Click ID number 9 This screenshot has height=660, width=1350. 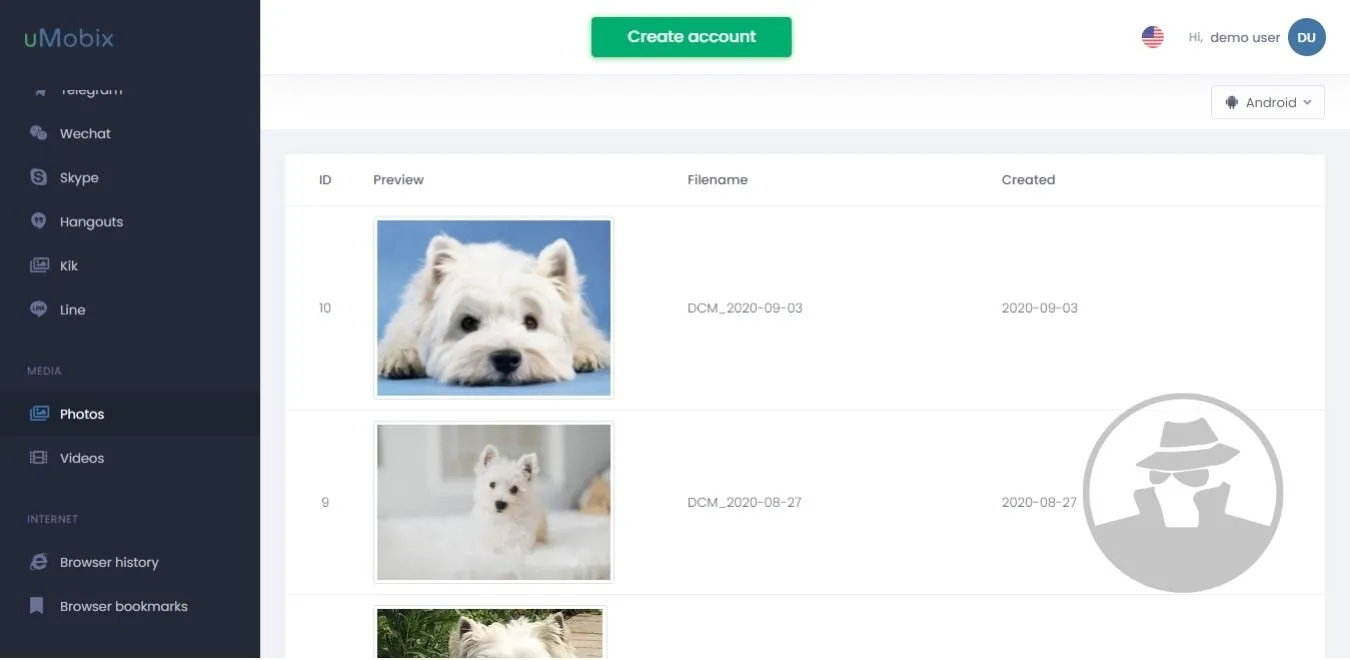[x=325, y=502]
